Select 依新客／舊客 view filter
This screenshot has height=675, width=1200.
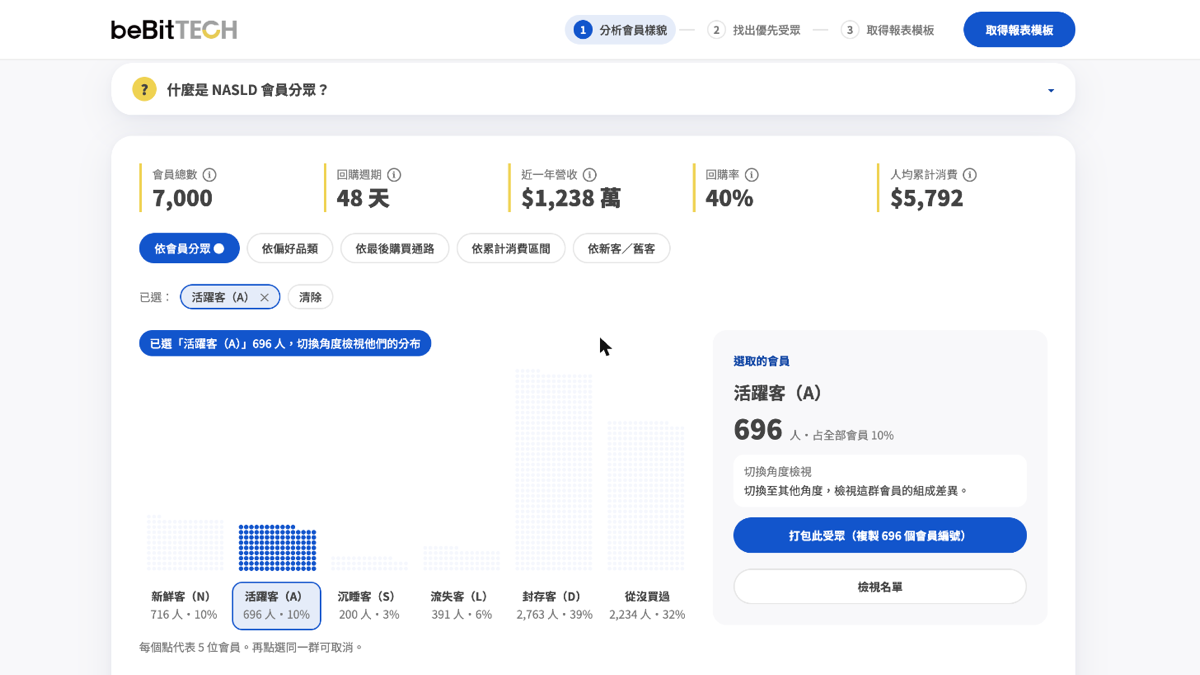tap(621, 248)
